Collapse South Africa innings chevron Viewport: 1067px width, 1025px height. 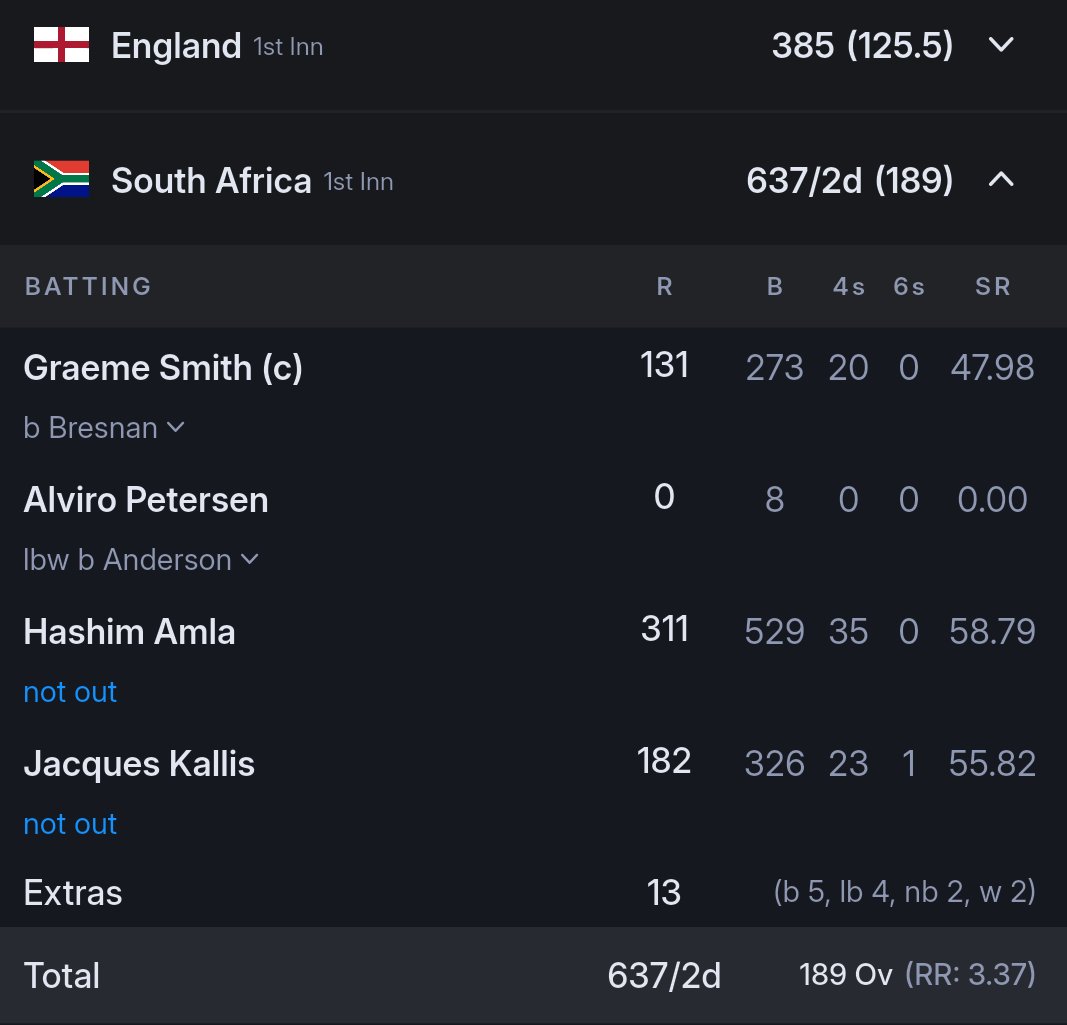(1001, 180)
